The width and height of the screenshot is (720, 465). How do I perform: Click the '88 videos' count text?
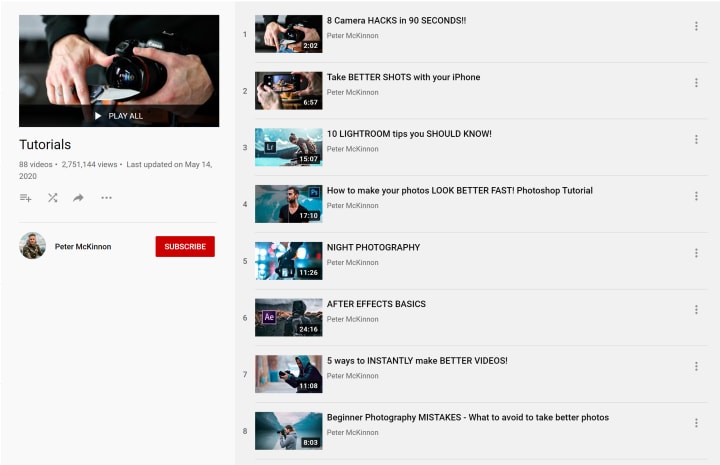coord(36,164)
